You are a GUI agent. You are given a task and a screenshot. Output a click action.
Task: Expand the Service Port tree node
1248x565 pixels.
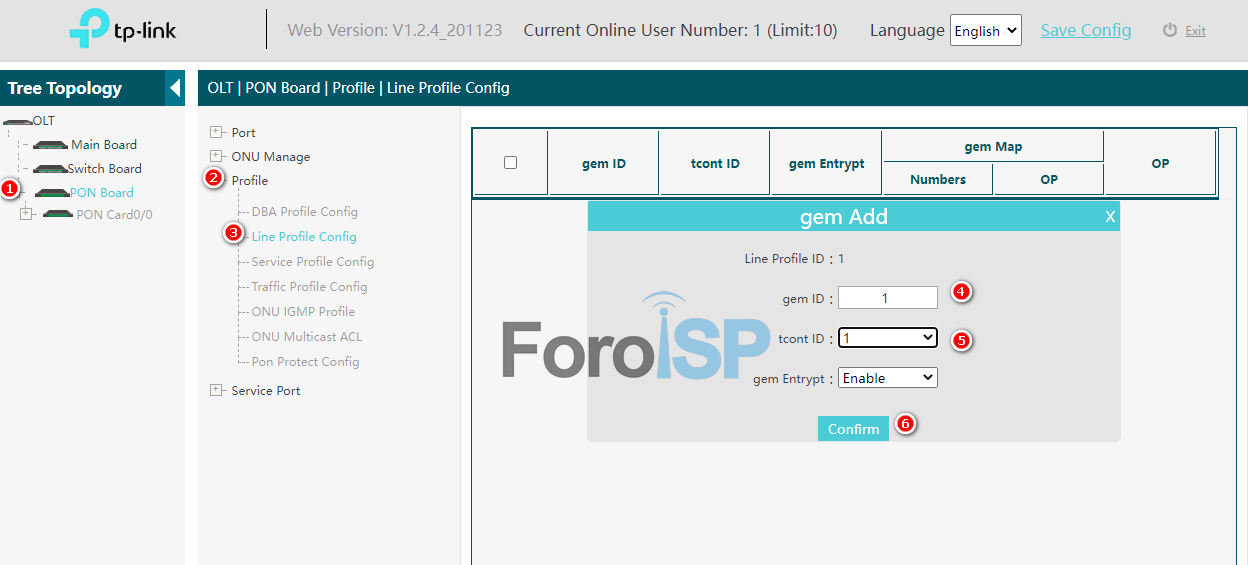[x=216, y=390]
